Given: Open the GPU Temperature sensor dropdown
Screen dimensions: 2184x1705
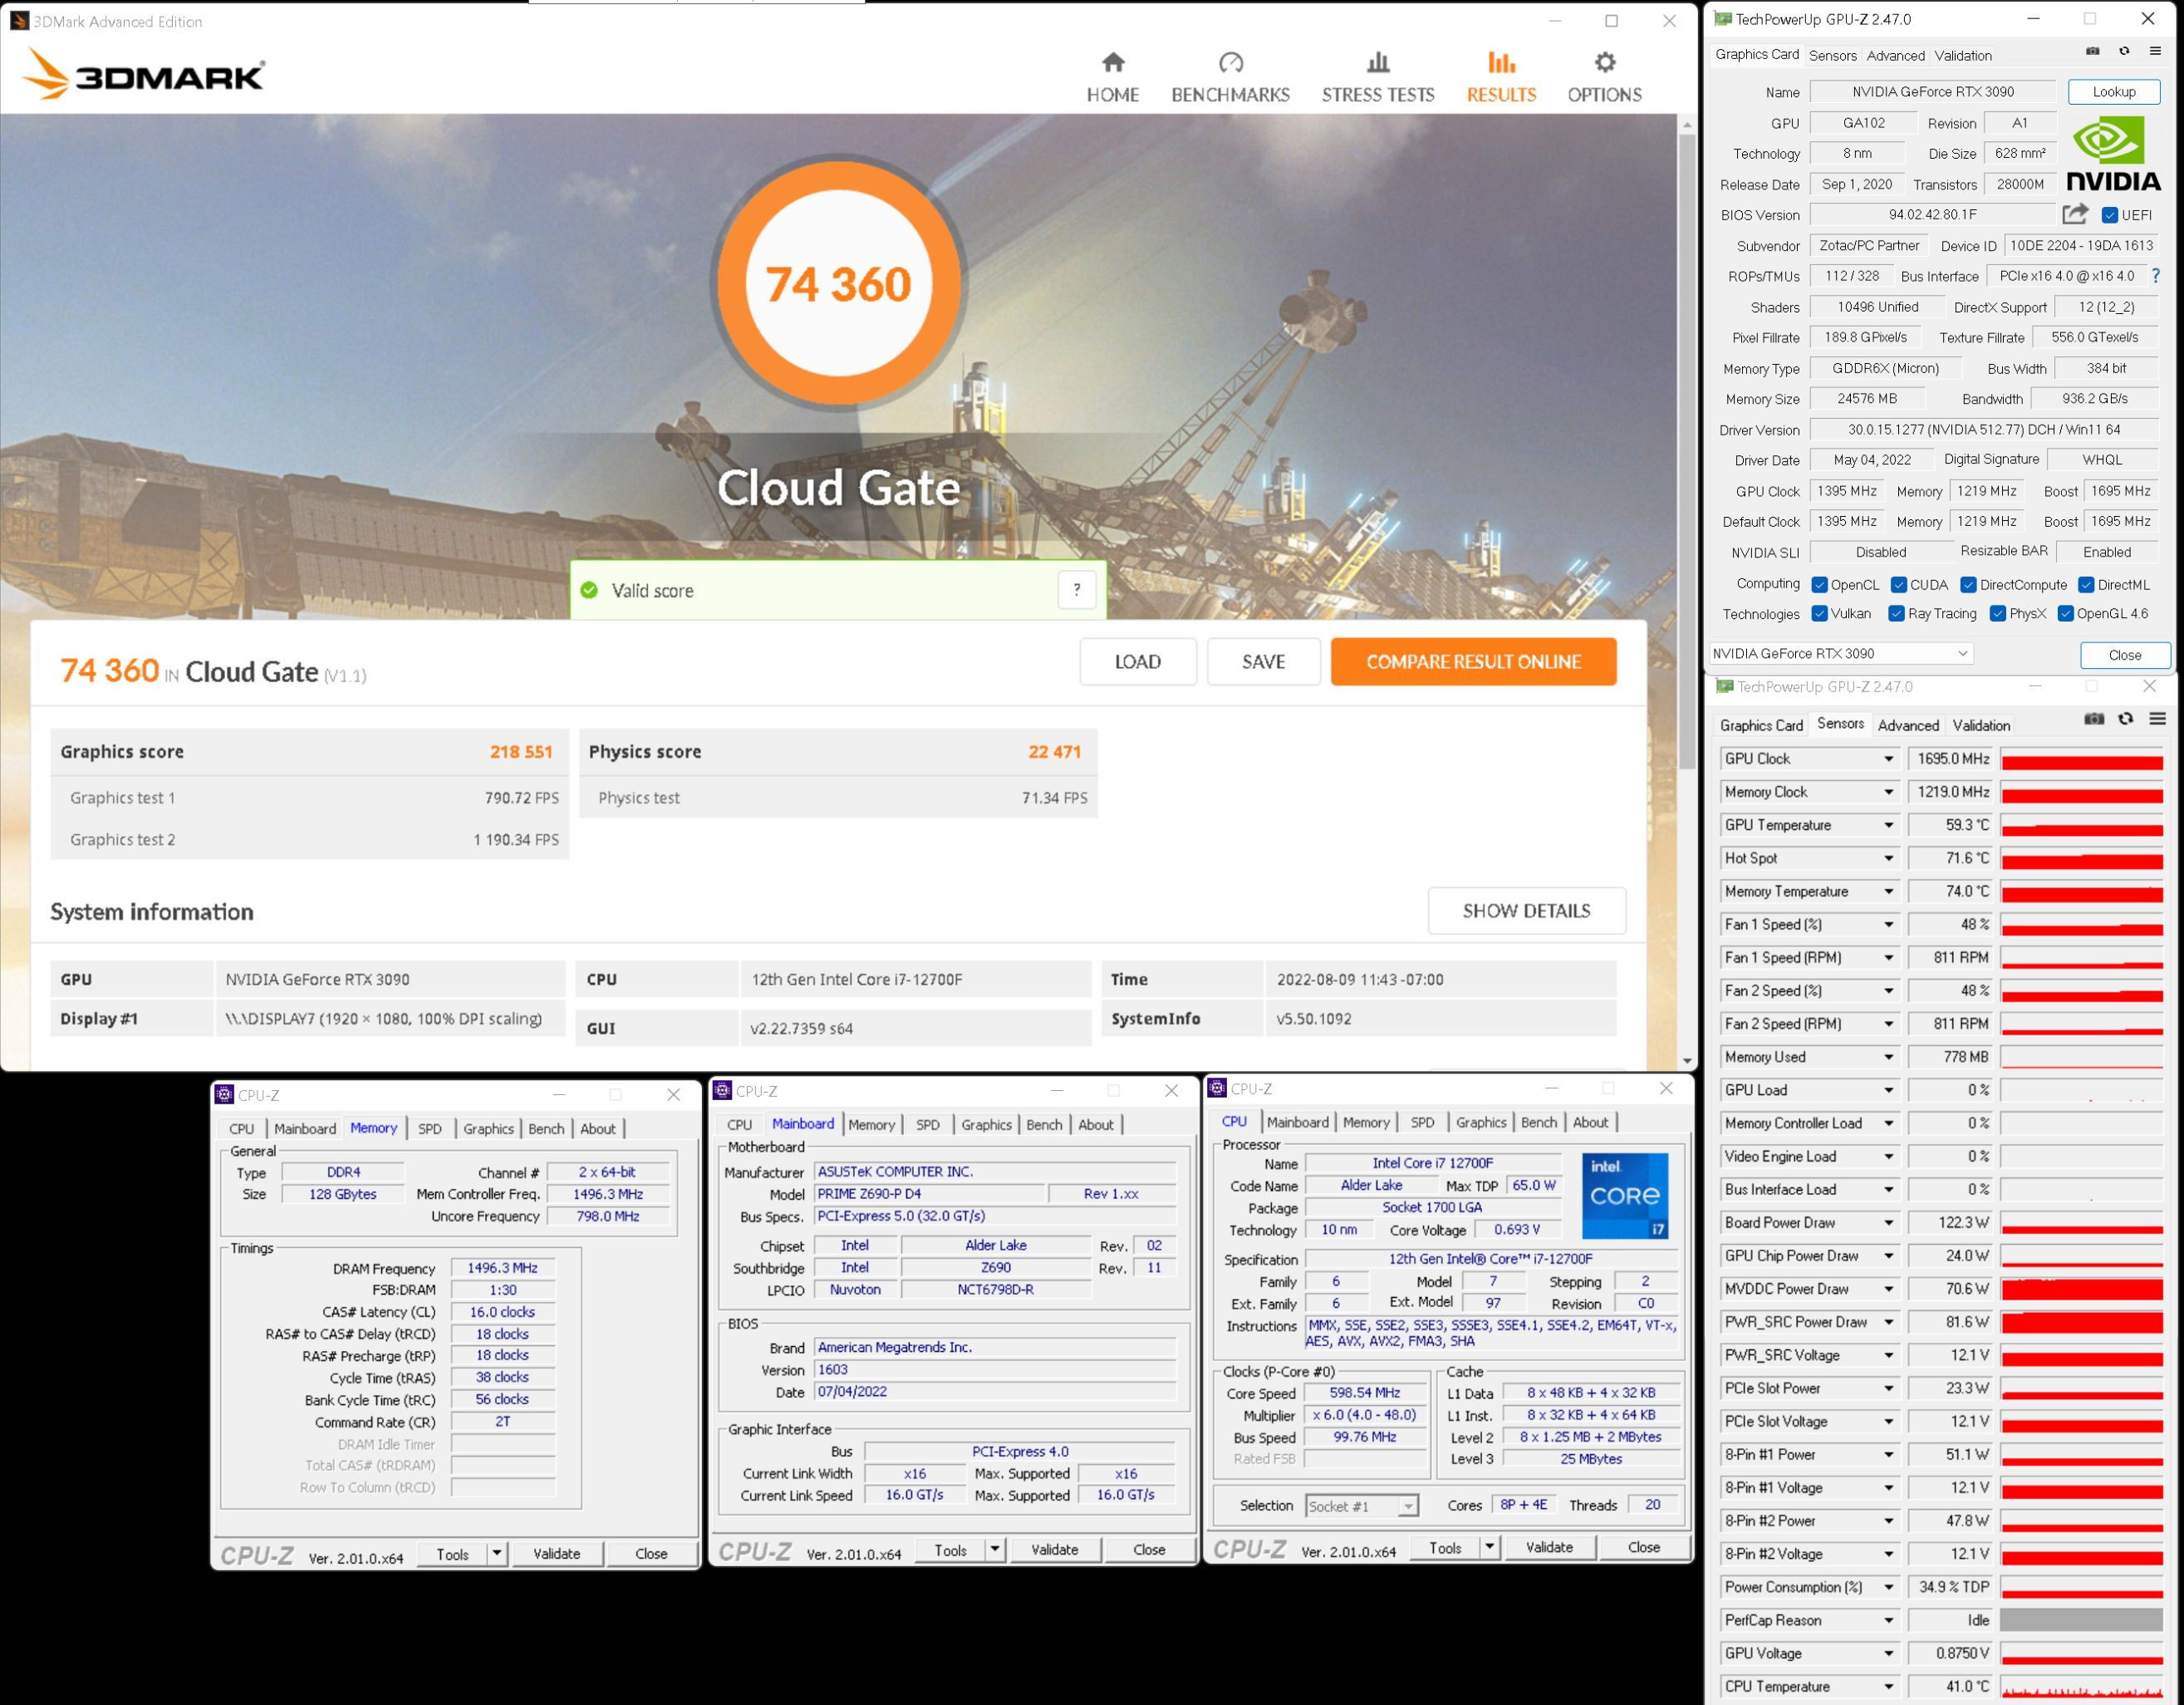Looking at the screenshot, I should (x=1889, y=825).
